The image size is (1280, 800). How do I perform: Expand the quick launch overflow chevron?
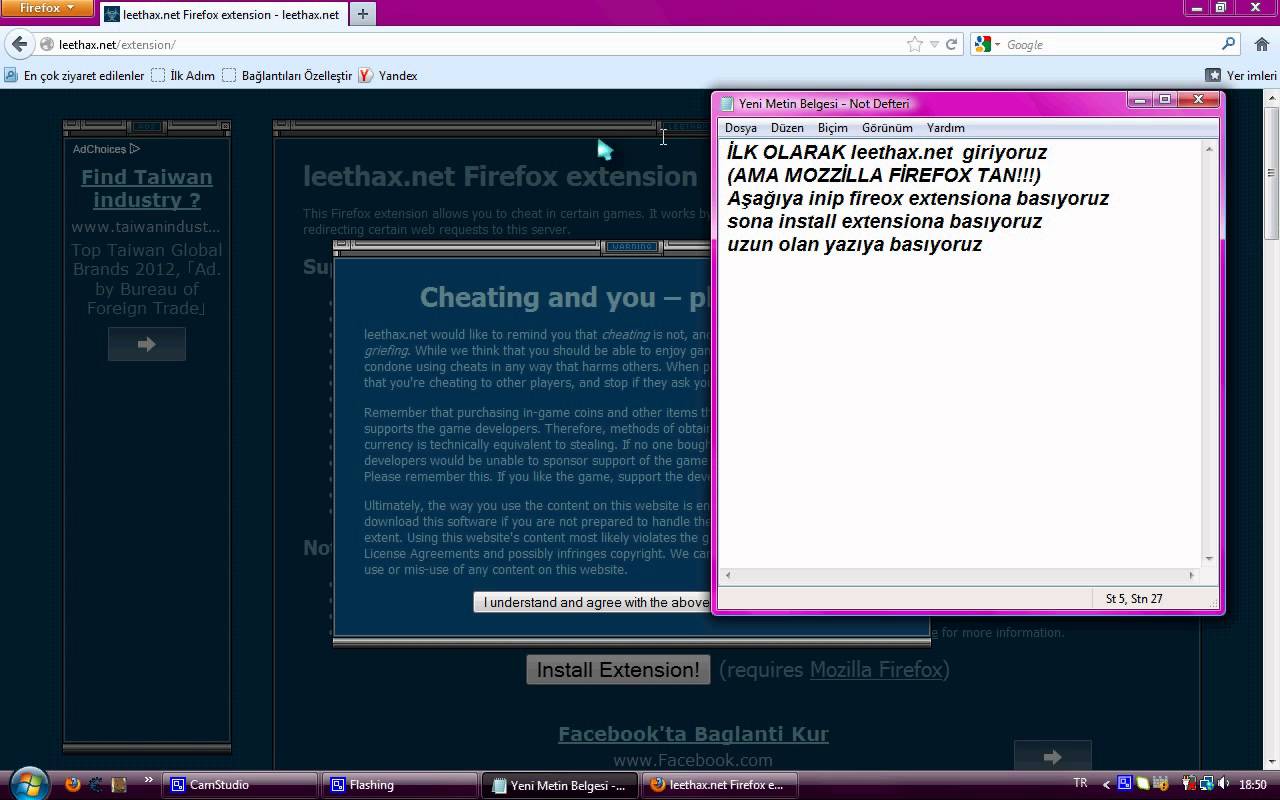click(x=149, y=780)
